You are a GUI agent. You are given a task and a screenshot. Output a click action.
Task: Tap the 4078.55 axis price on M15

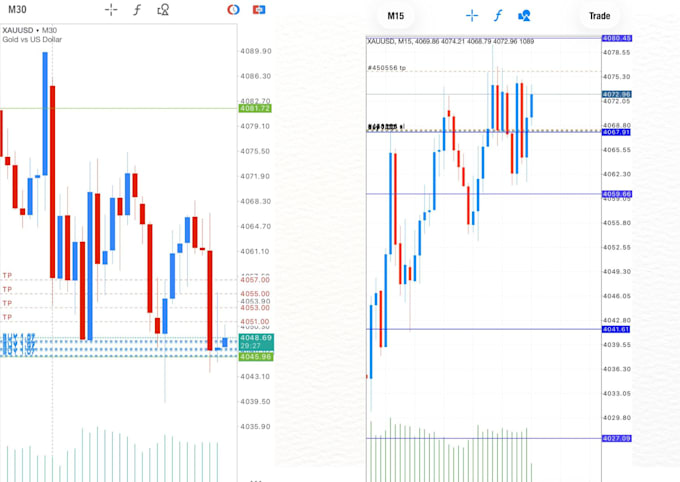[x=616, y=52]
